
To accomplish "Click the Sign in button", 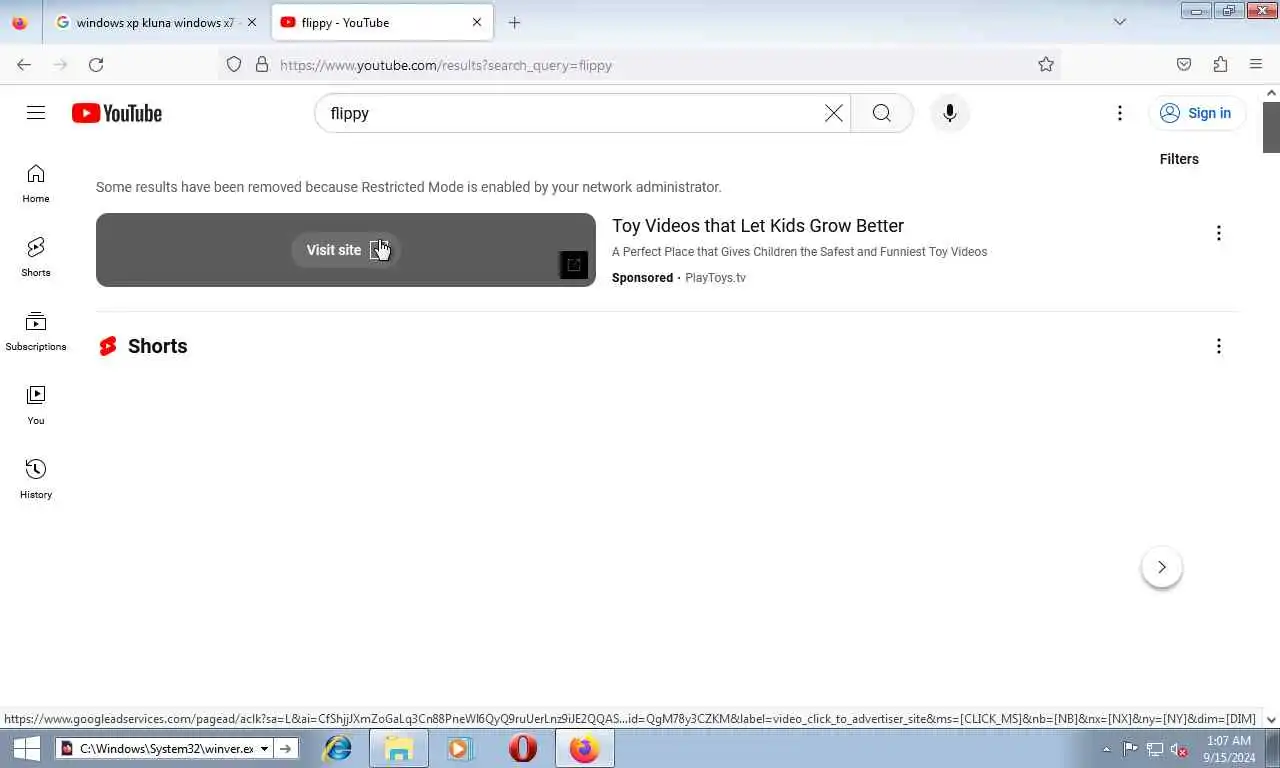I will point(1197,113).
